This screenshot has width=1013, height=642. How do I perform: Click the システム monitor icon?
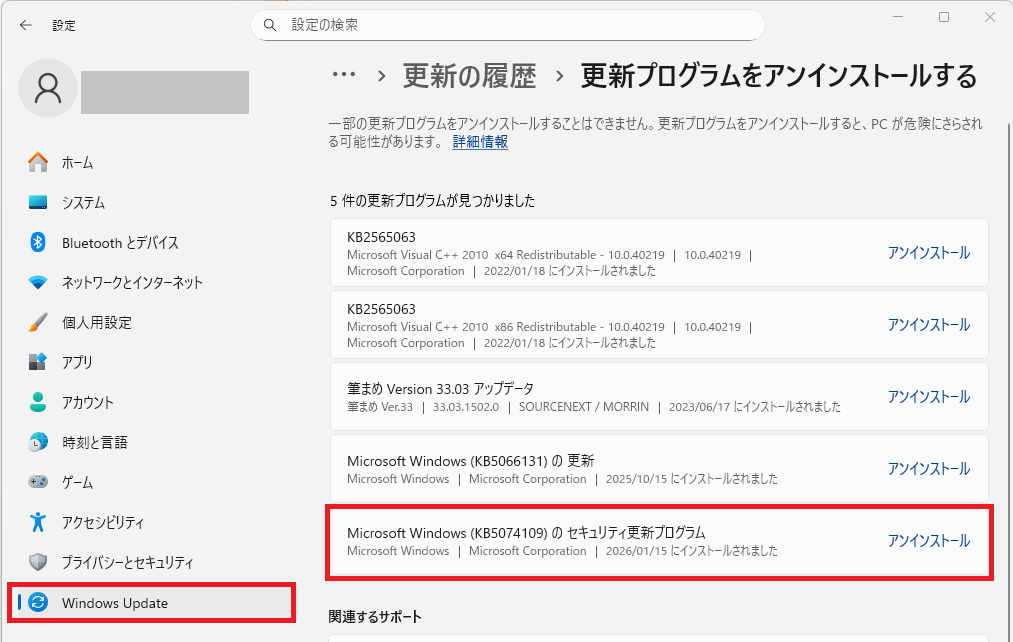[38, 202]
